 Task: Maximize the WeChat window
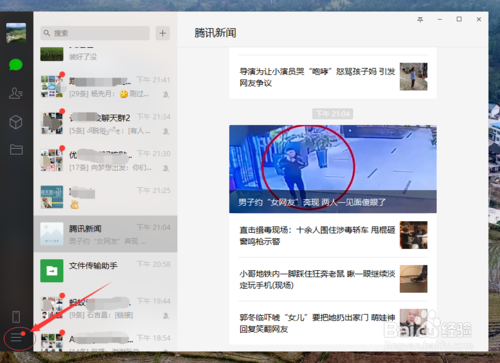(459, 19)
